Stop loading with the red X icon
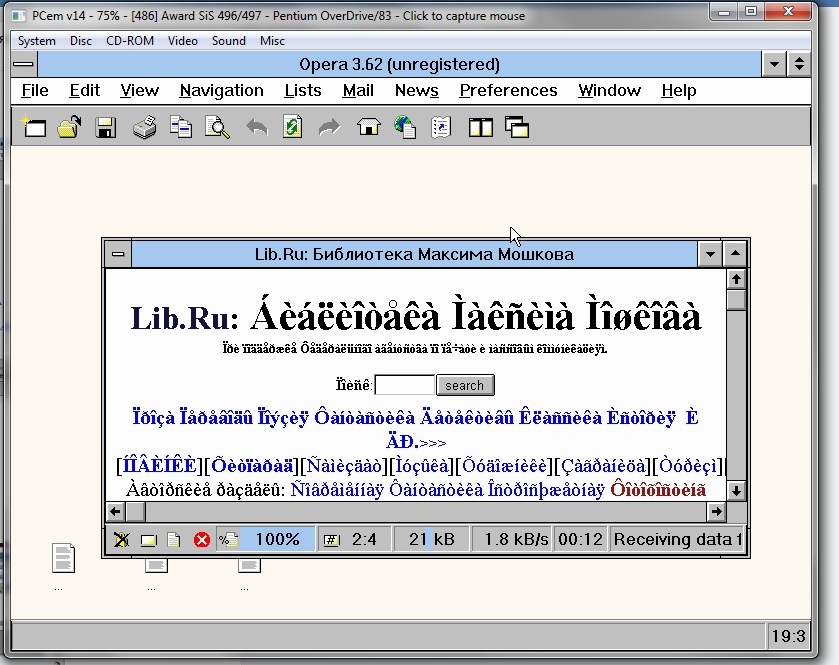This screenshot has width=839, height=665. click(x=202, y=540)
